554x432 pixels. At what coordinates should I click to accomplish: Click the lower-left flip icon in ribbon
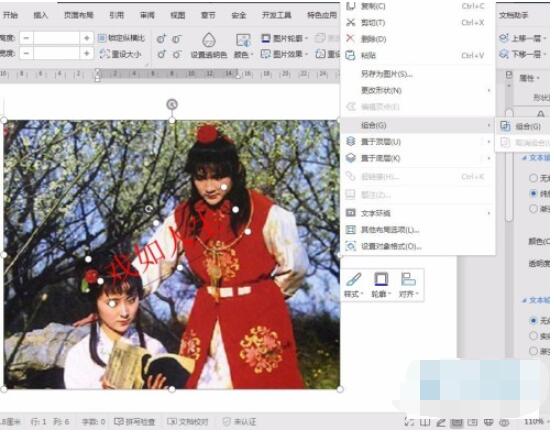(x=161, y=54)
